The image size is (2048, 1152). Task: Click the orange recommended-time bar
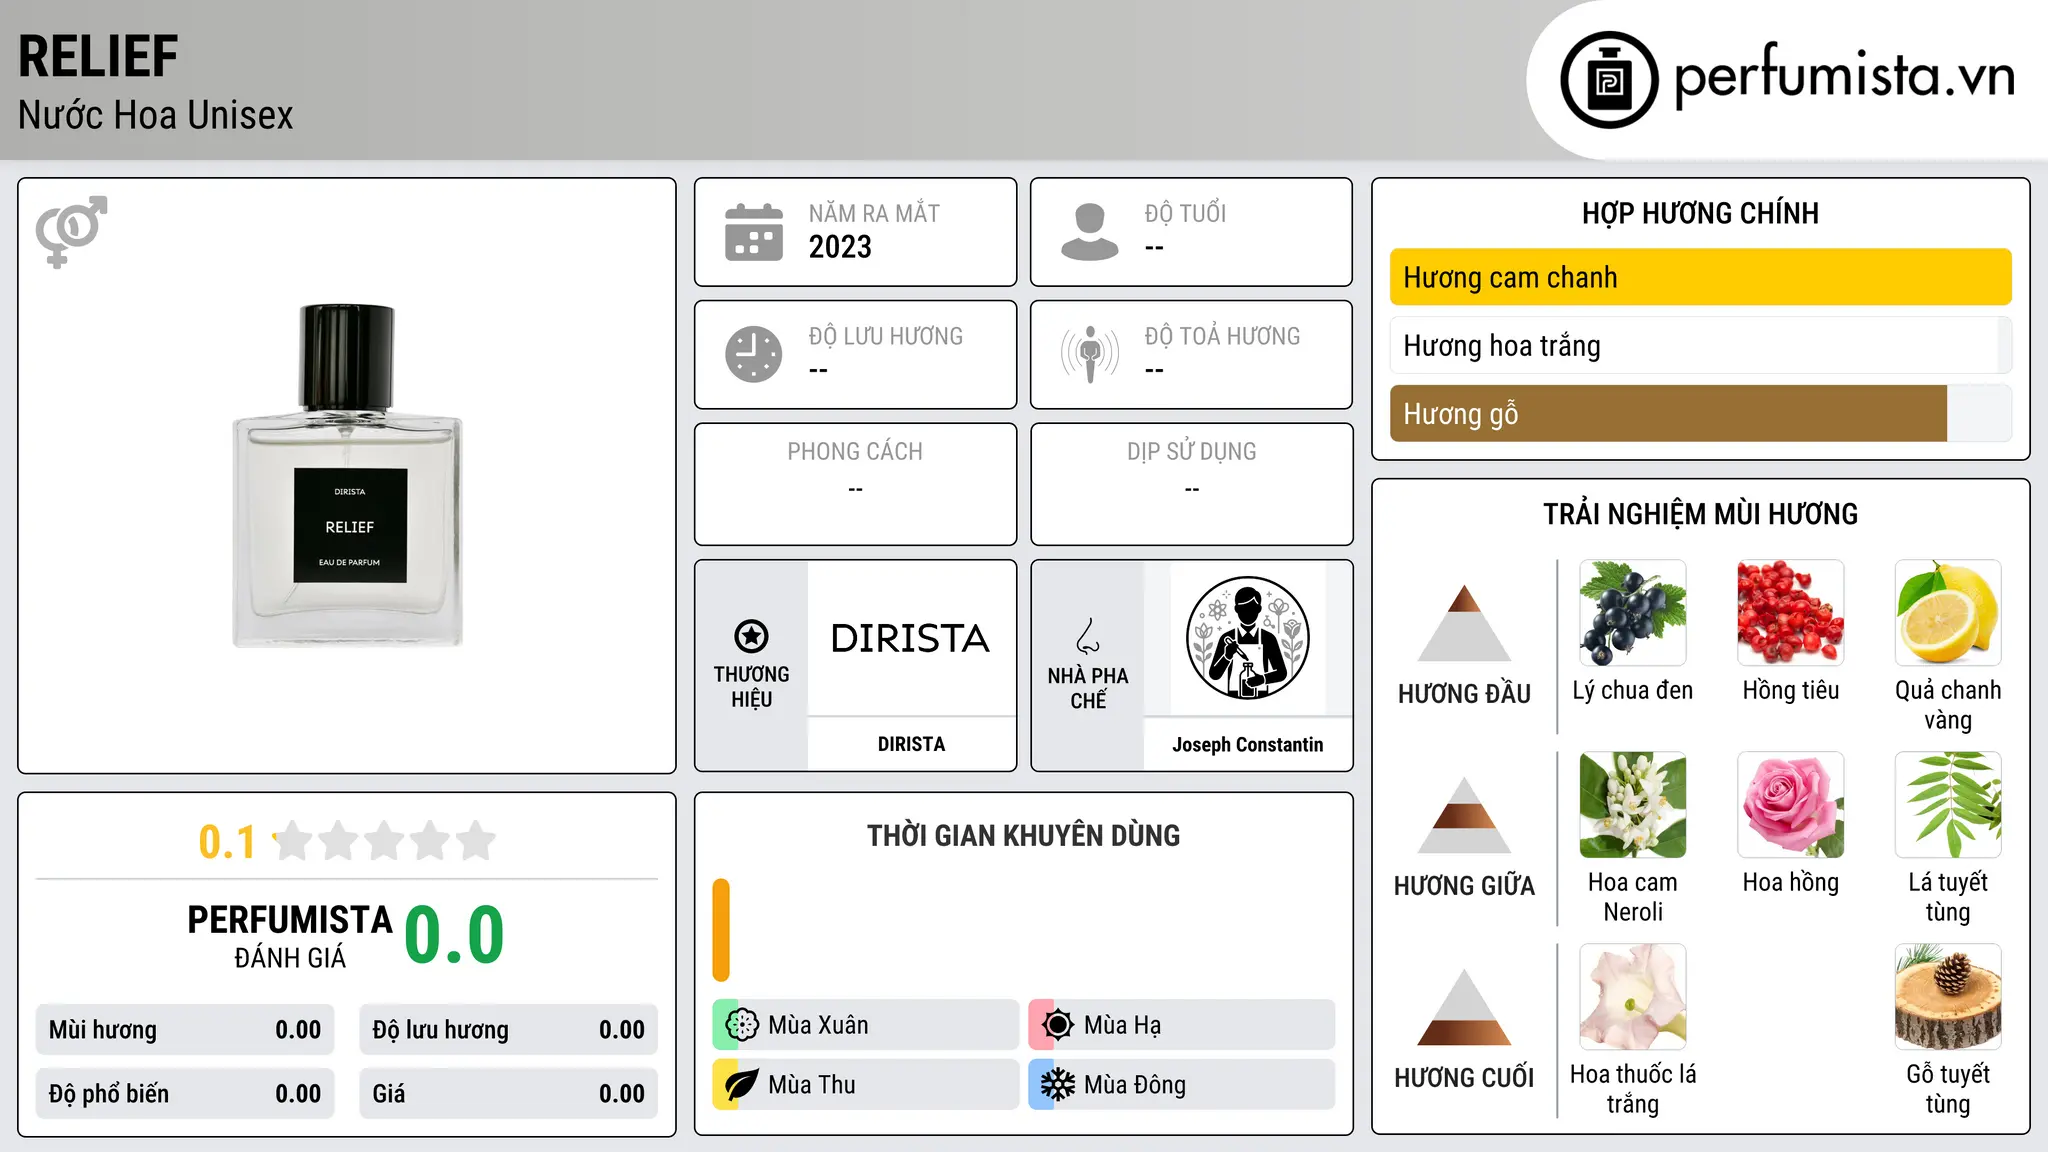[x=721, y=930]
